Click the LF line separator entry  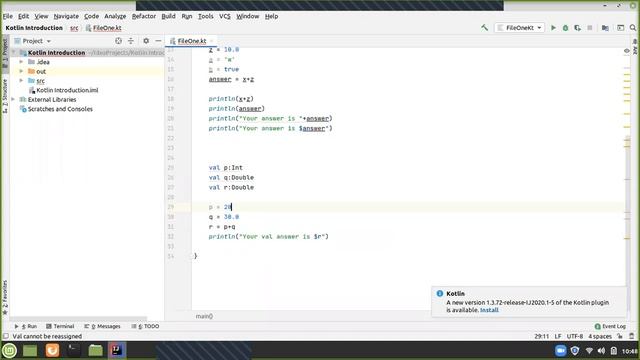(558, 336)
